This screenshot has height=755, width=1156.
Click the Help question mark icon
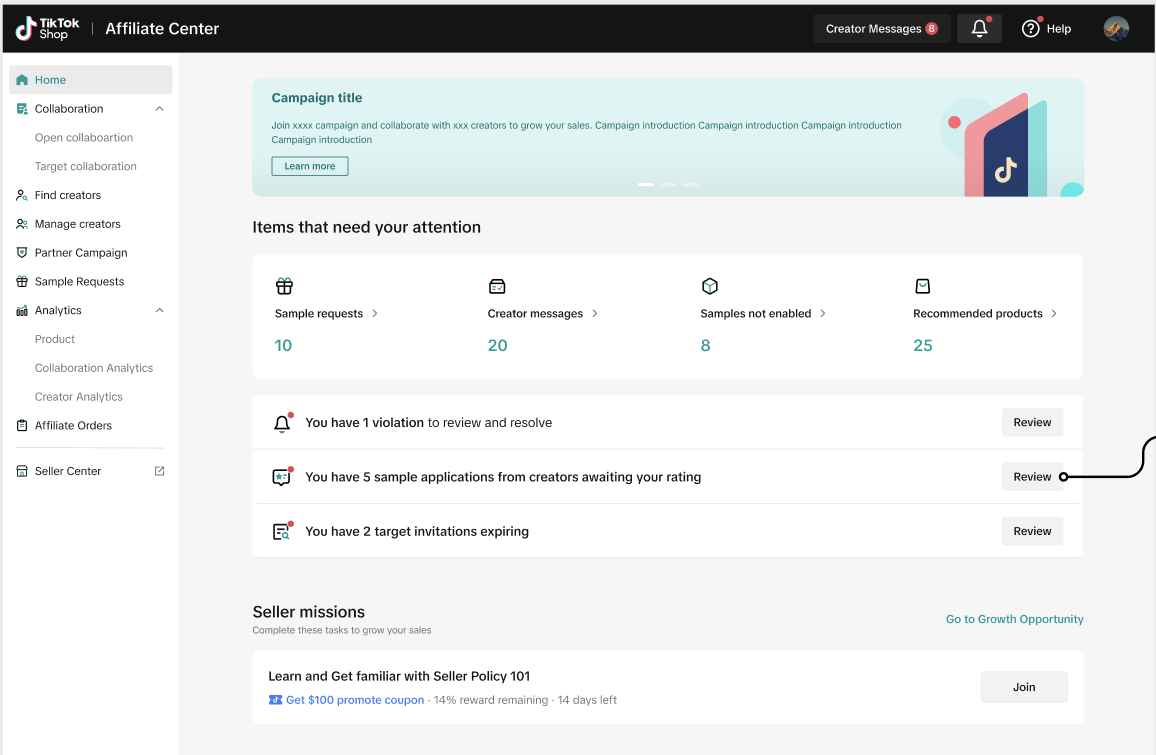pos(1030,29)
